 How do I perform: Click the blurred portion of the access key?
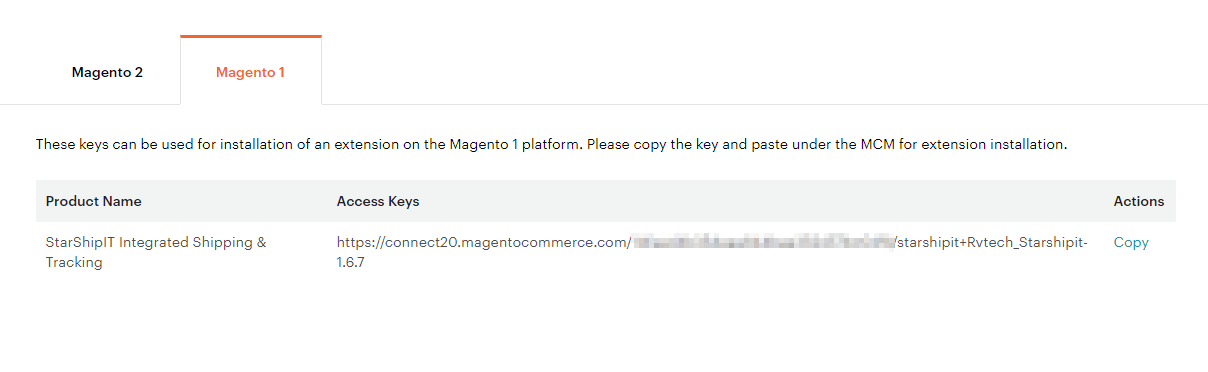762,242
